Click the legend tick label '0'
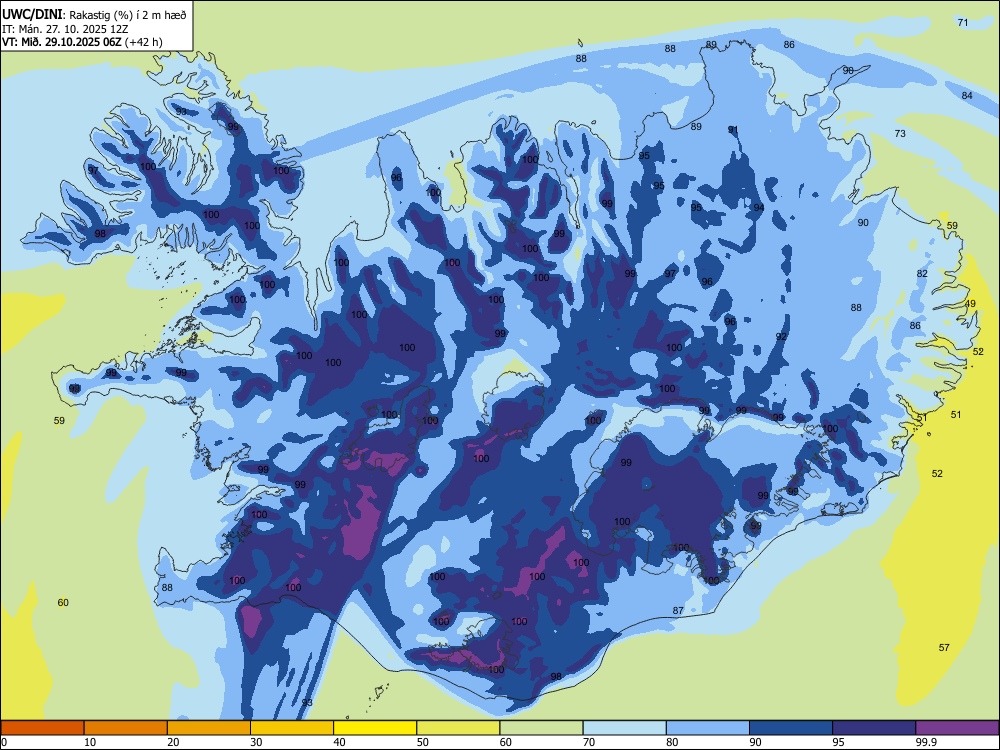Screen dimensions: 1000x750 (4, 742)
